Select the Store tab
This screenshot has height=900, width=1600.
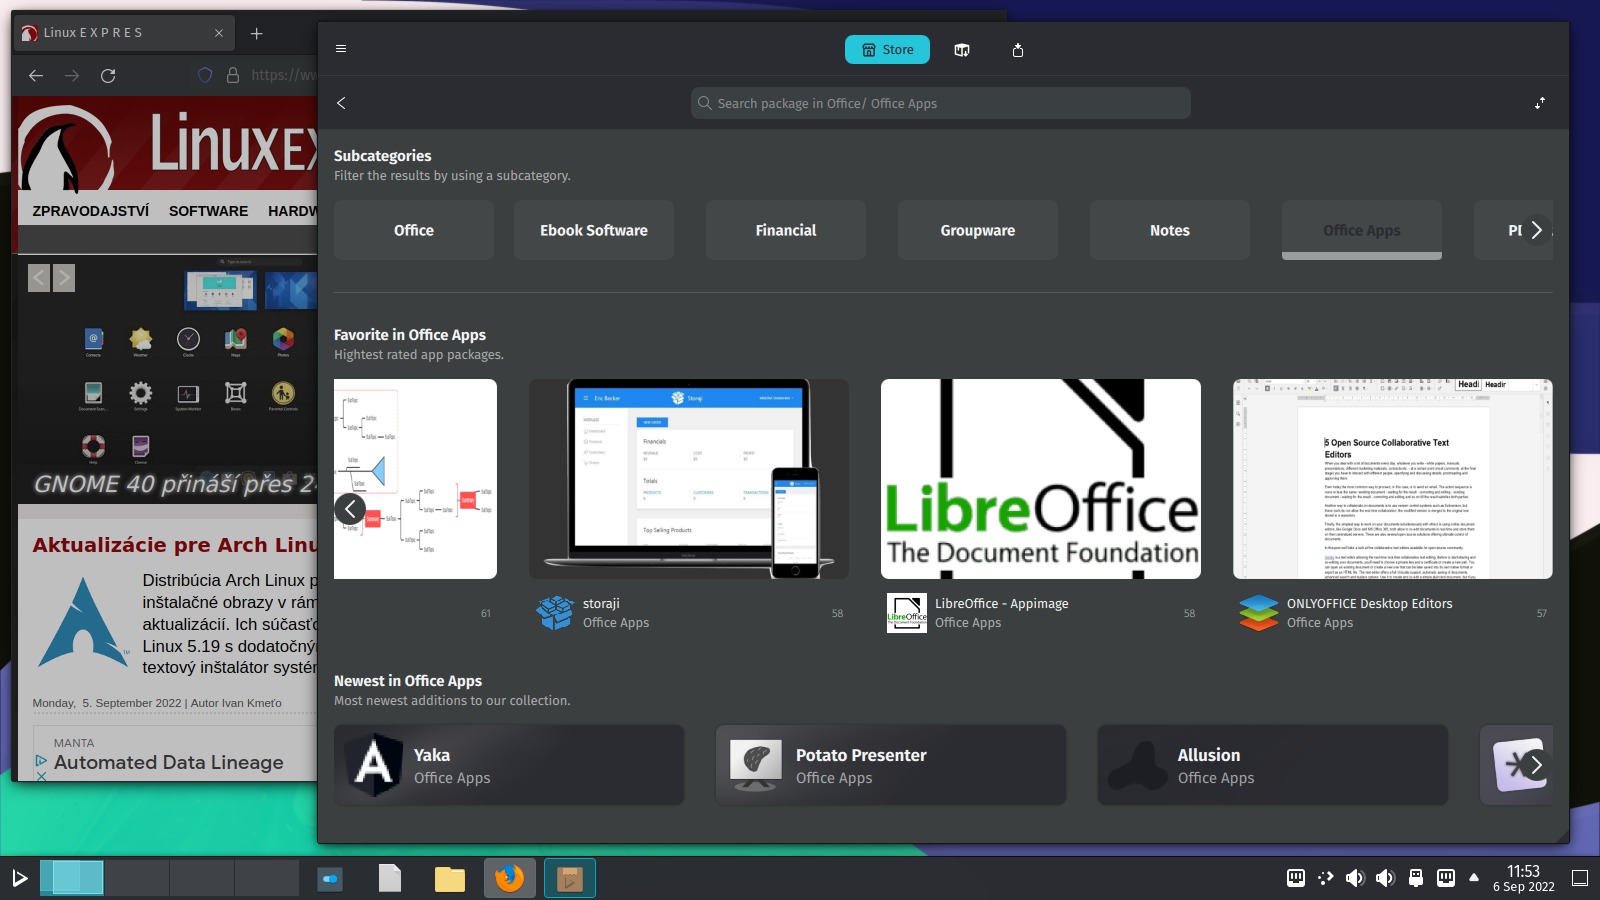[x=887, y=50]
